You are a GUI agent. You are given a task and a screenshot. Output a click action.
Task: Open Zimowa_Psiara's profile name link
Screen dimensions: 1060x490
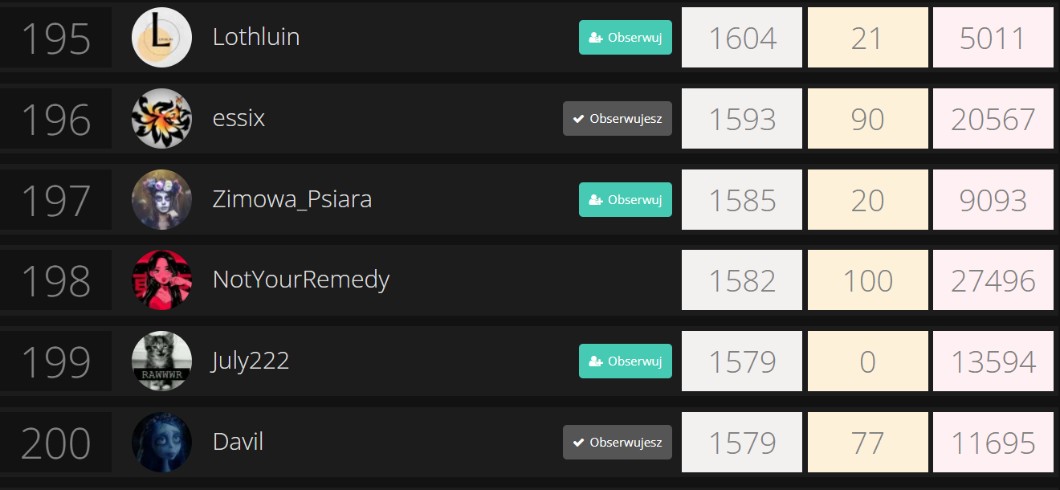292,199
